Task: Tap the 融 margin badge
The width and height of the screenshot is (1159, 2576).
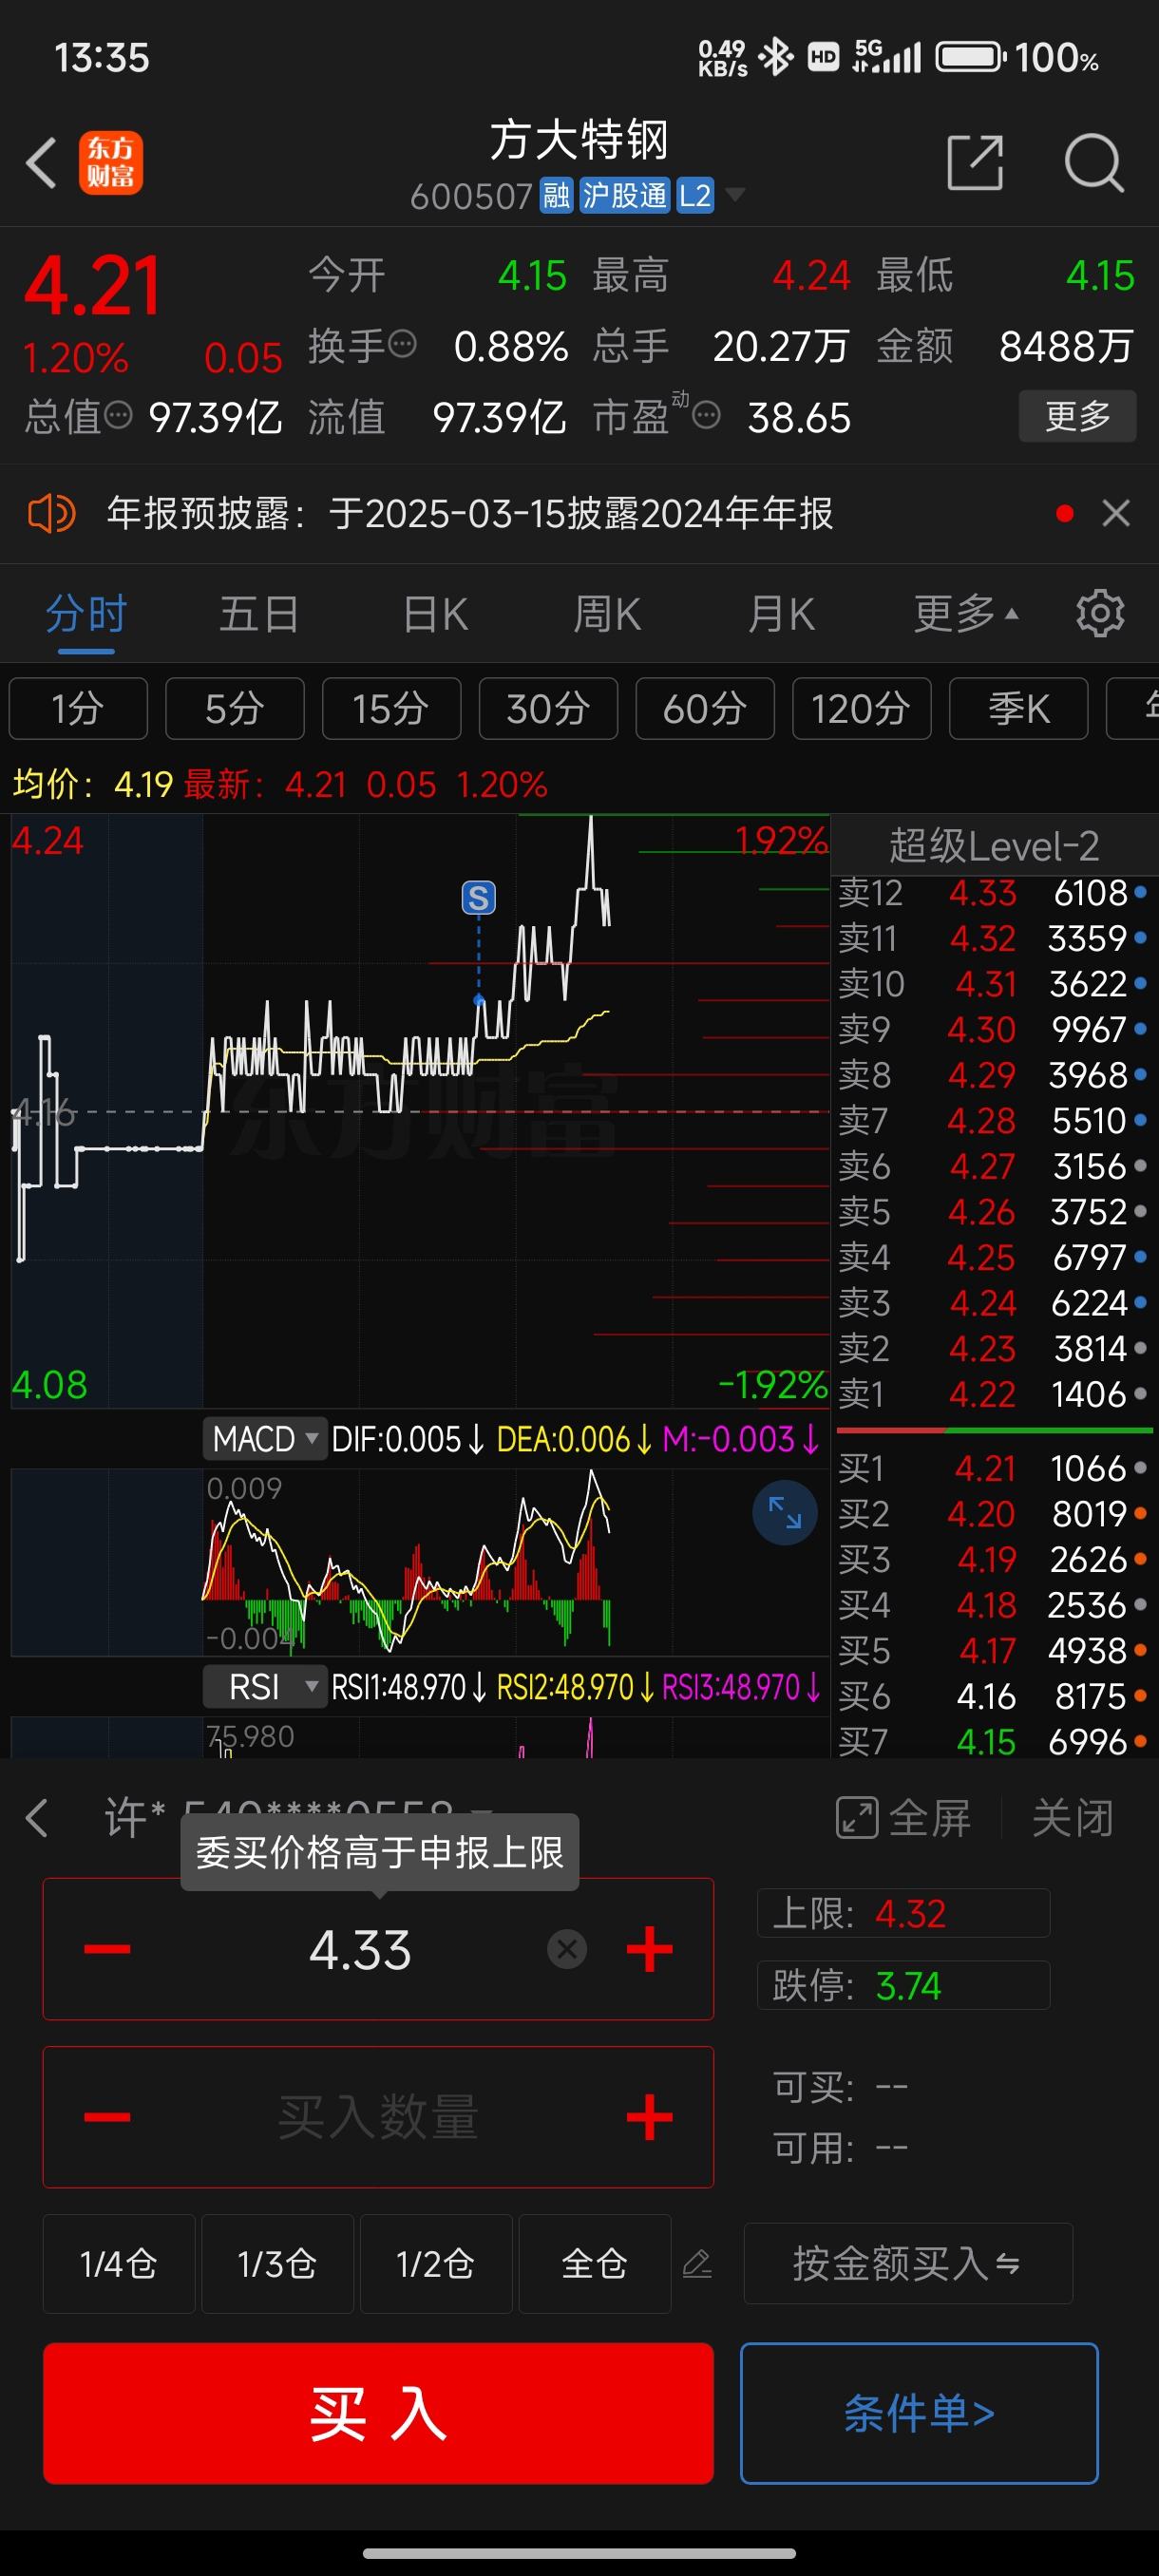Action: 557,195
